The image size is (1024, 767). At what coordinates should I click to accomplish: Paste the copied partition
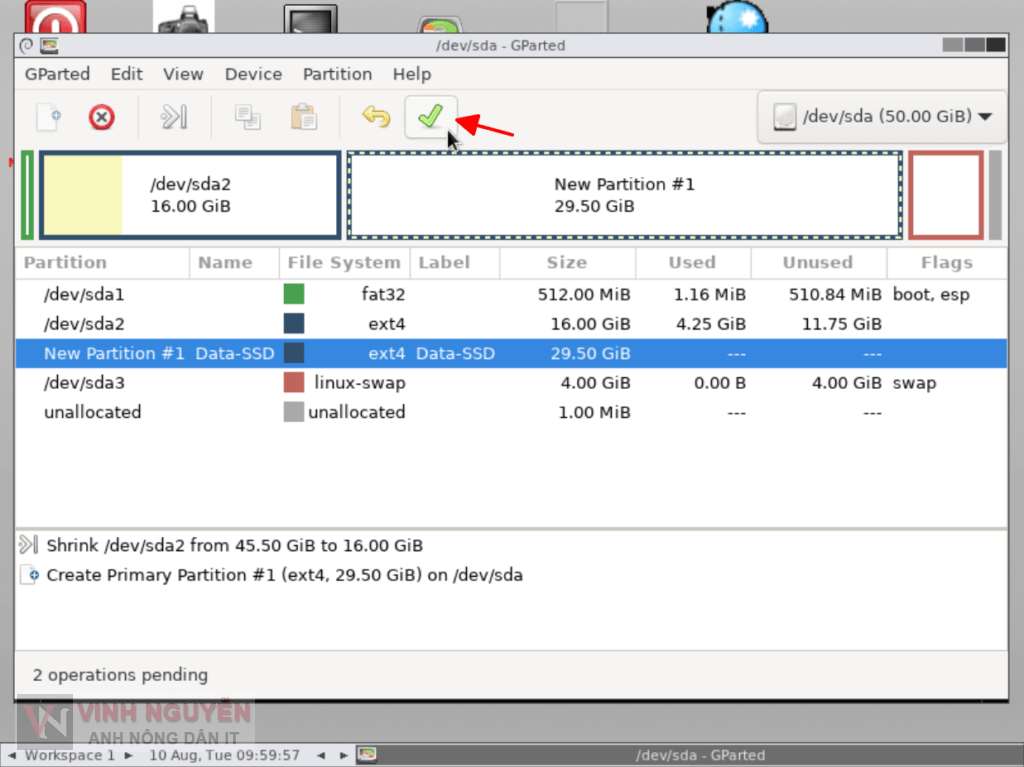[x=303, y=117]
